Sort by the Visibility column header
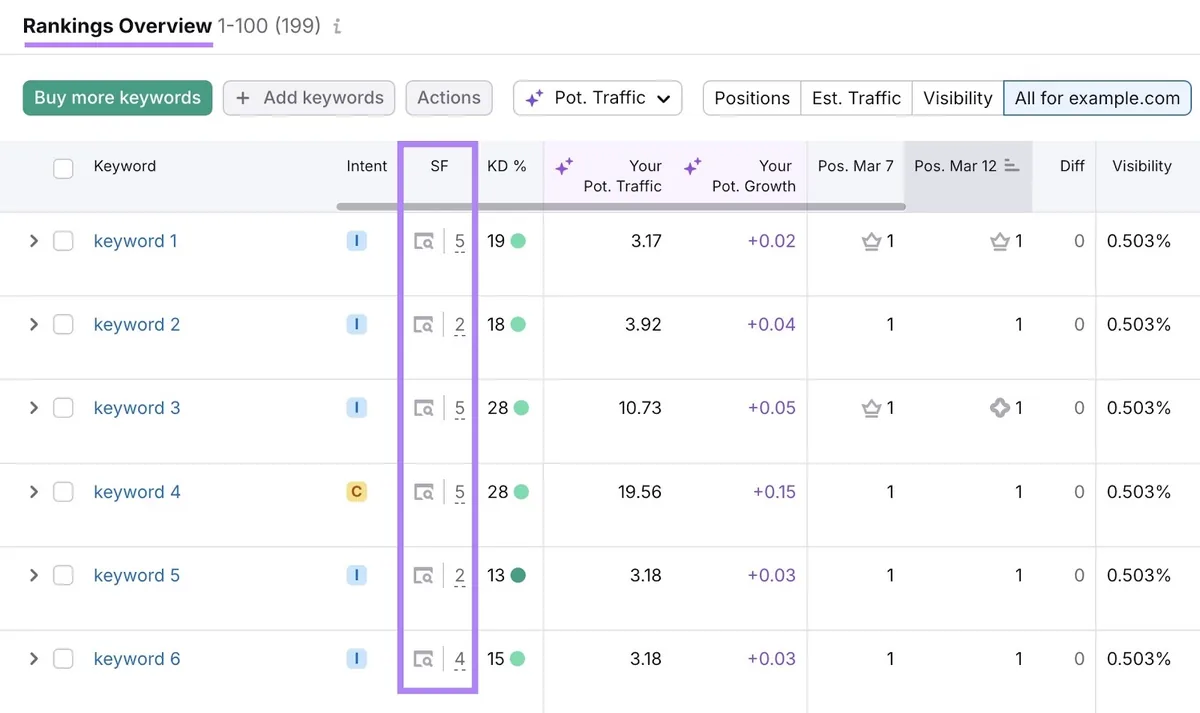This screenshot has height=713, width=1200. pyautogui.click(x=1142, y=166)
